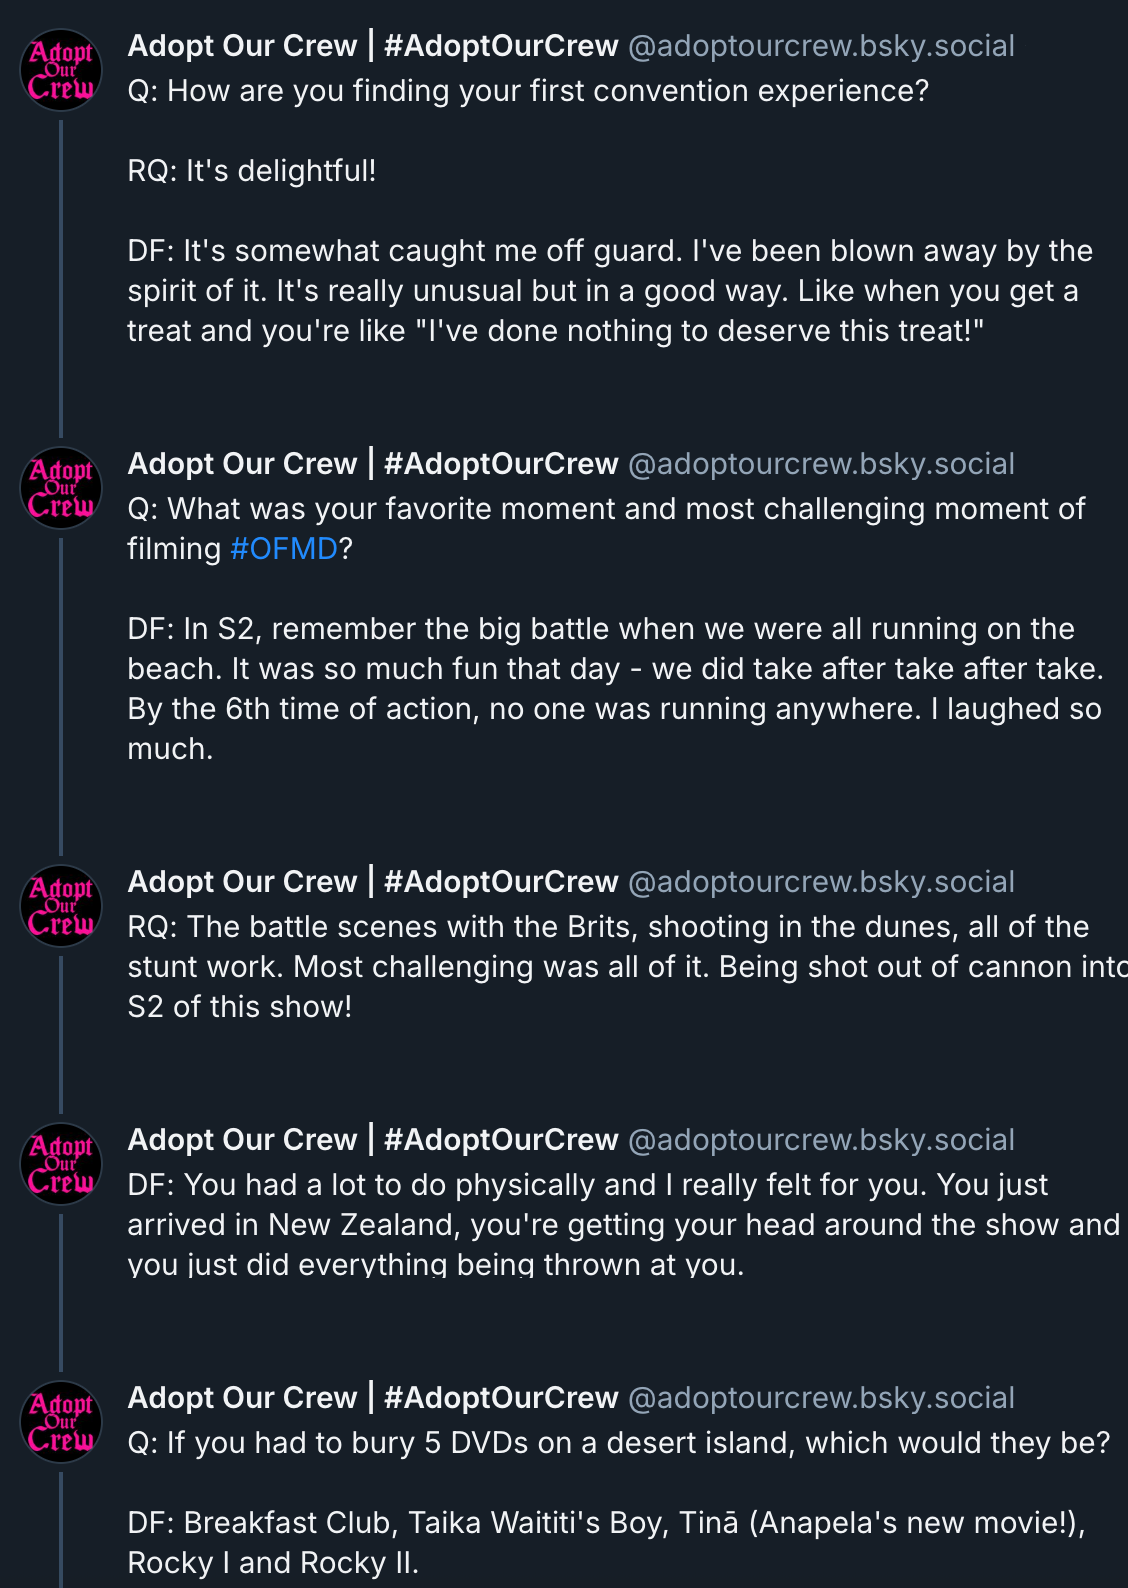
Task: Open display name on the New Zealand post
Action: click(372, 1140)
